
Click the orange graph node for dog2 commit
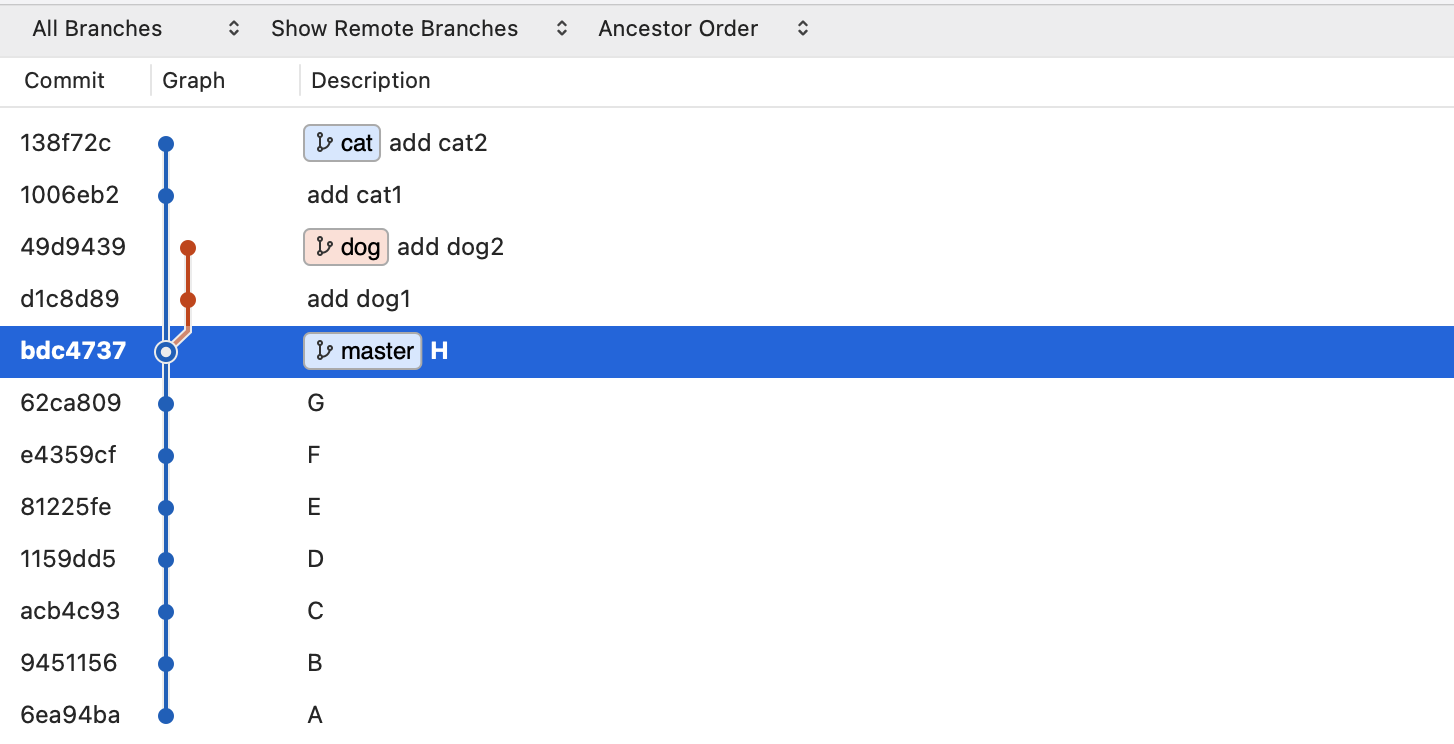pyautogui.click(x=187, y=248)
